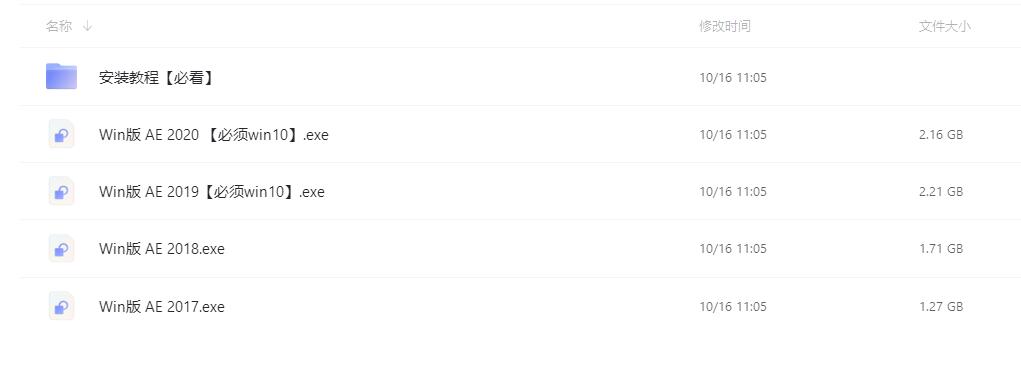Click the modified time of AE 2017 row

tap(733, 306)
